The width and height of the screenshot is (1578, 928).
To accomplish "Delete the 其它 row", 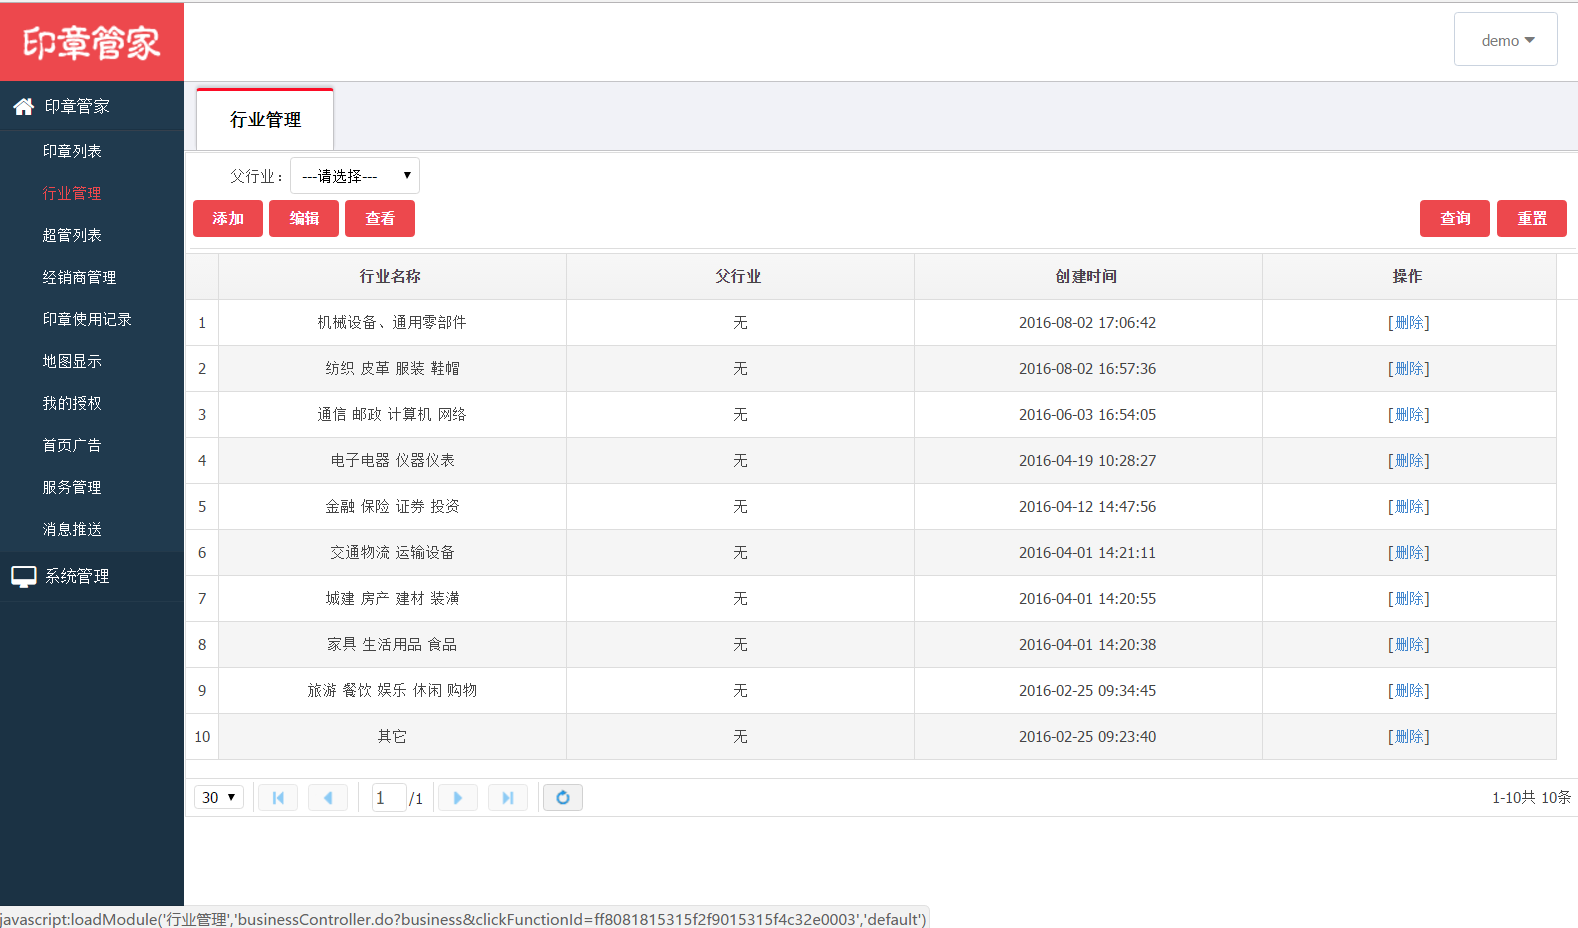I will coord(1409,736).
